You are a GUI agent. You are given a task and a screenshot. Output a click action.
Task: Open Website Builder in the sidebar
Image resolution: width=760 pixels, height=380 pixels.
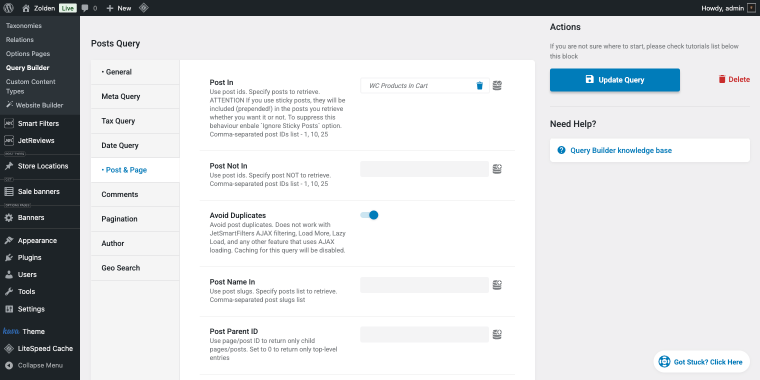(34, 105)
